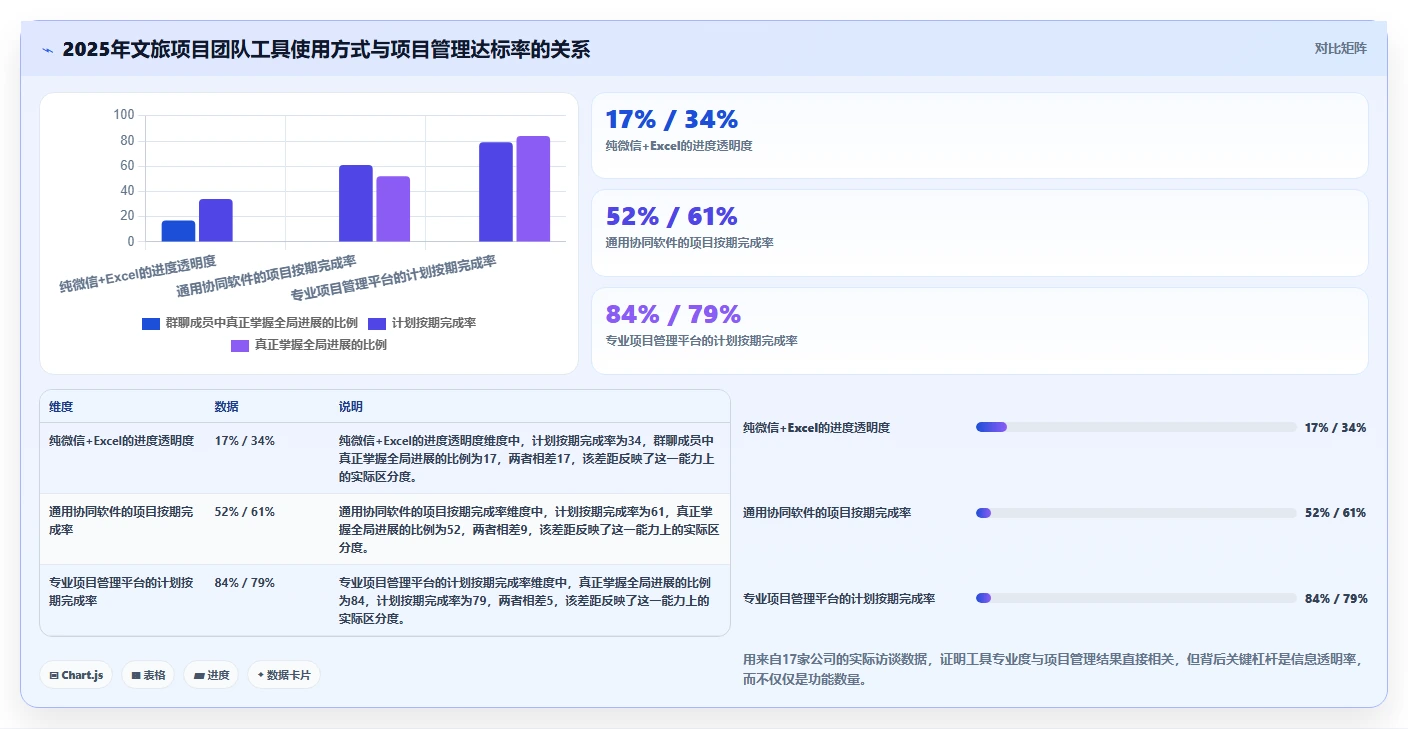Click the 84% / 79% value beside the third progress bar
The width and height of the screenshot is (1408, 729).
(x=1336, y=599)
